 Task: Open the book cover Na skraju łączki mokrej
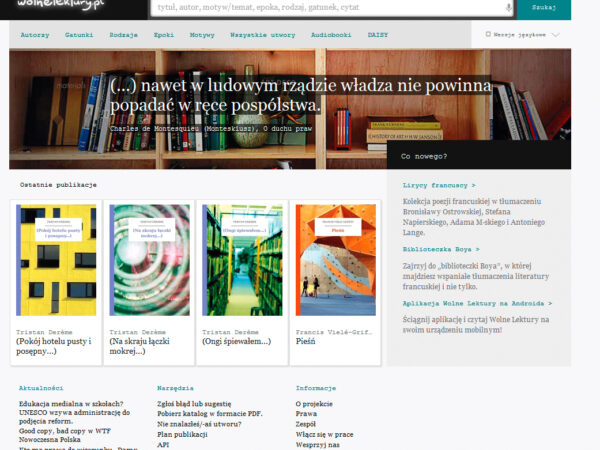148,260
